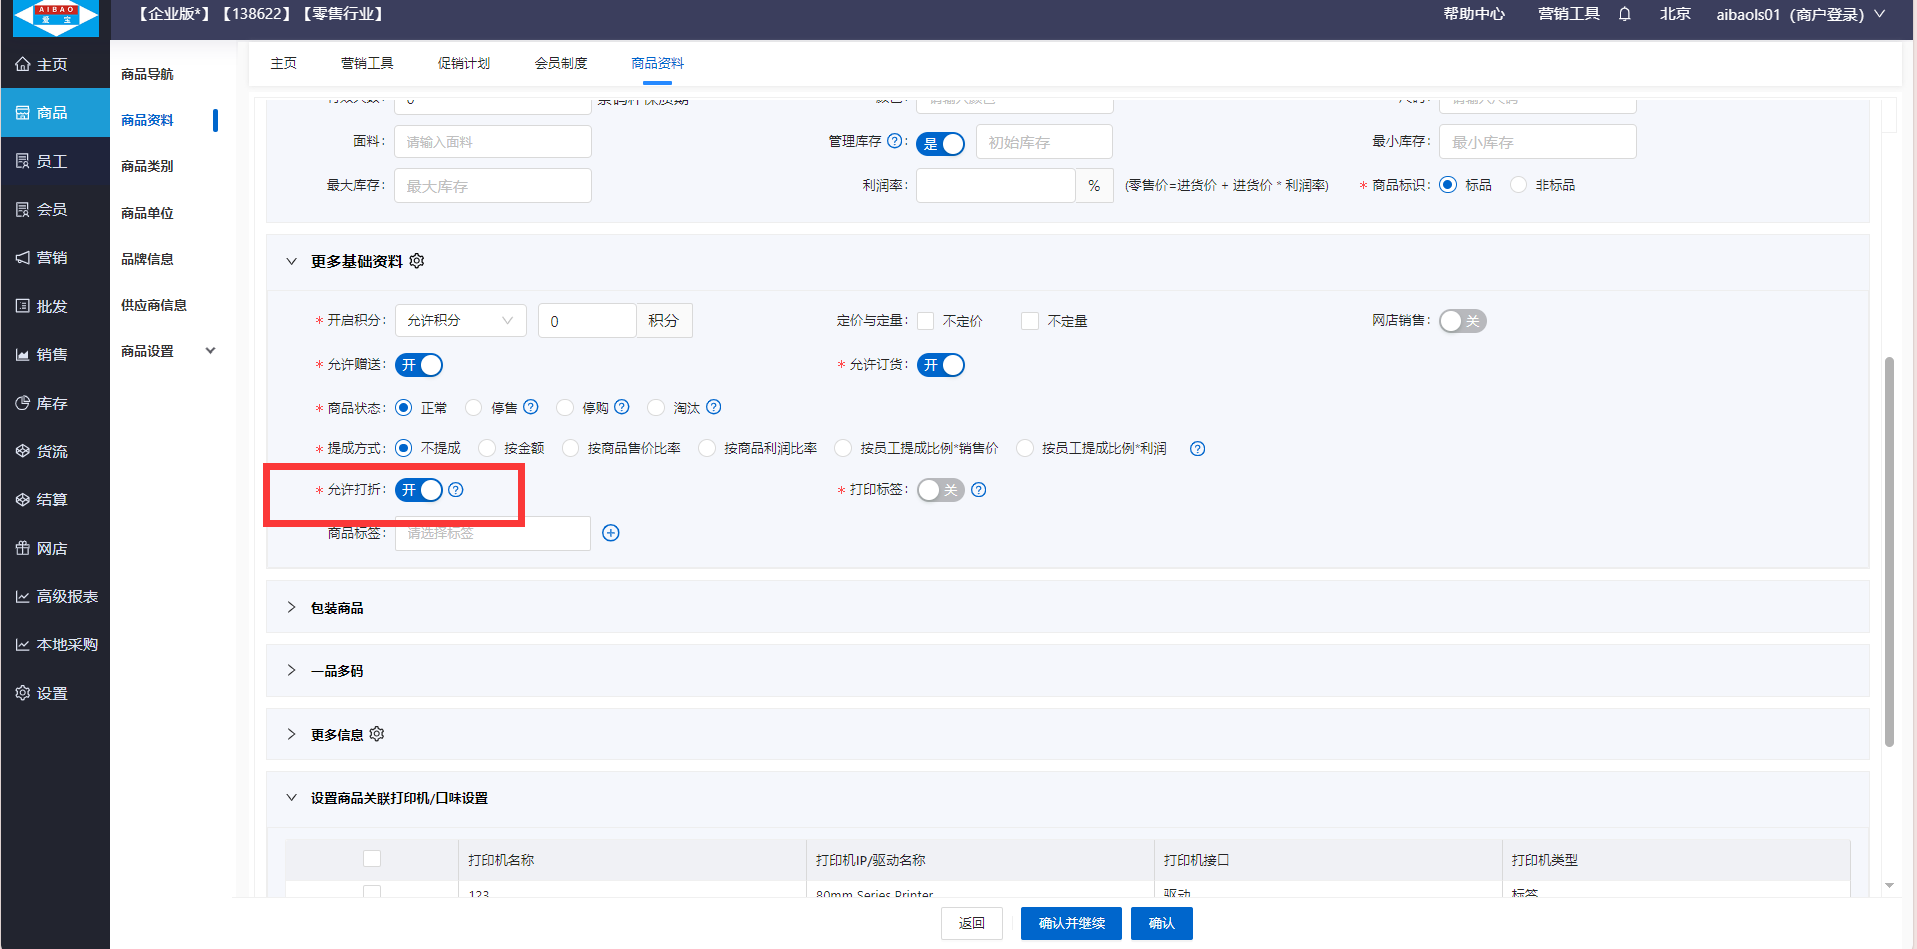The height and width of the screenshot is (949, 1917).
Task: Click AIBAO logo in top-left corner
Action: [56, 18]
